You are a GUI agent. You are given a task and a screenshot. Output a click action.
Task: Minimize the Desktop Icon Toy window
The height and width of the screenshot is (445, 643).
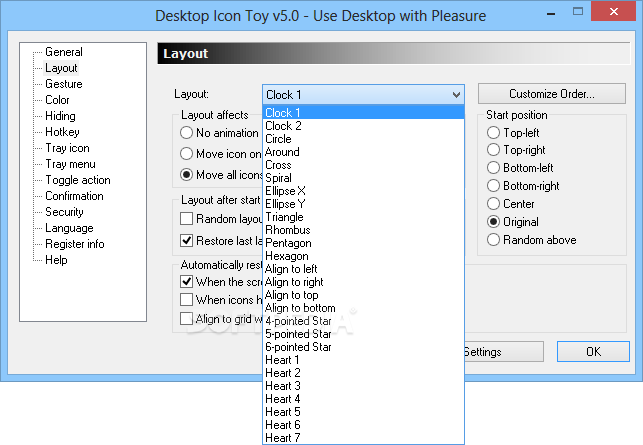[551, 14]
